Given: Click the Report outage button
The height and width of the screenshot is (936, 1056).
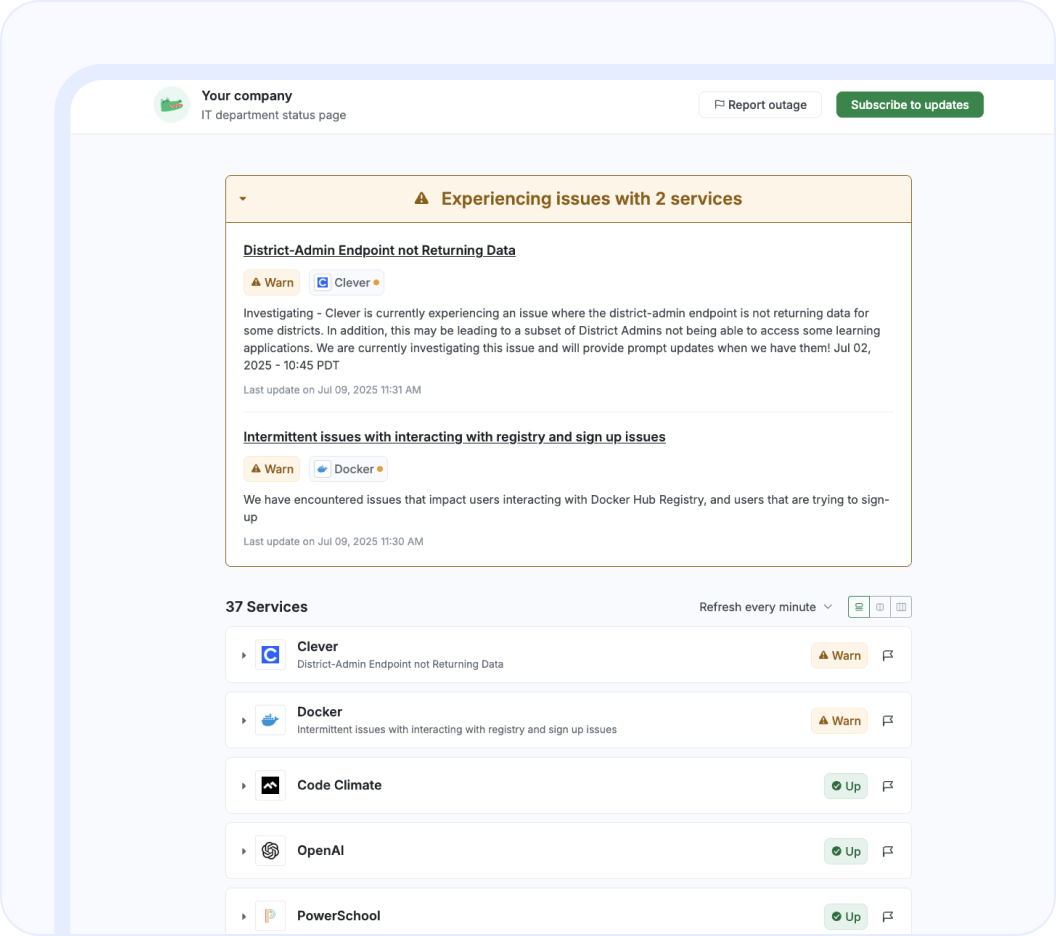Looking at the screenshot, I should (760, 104).
